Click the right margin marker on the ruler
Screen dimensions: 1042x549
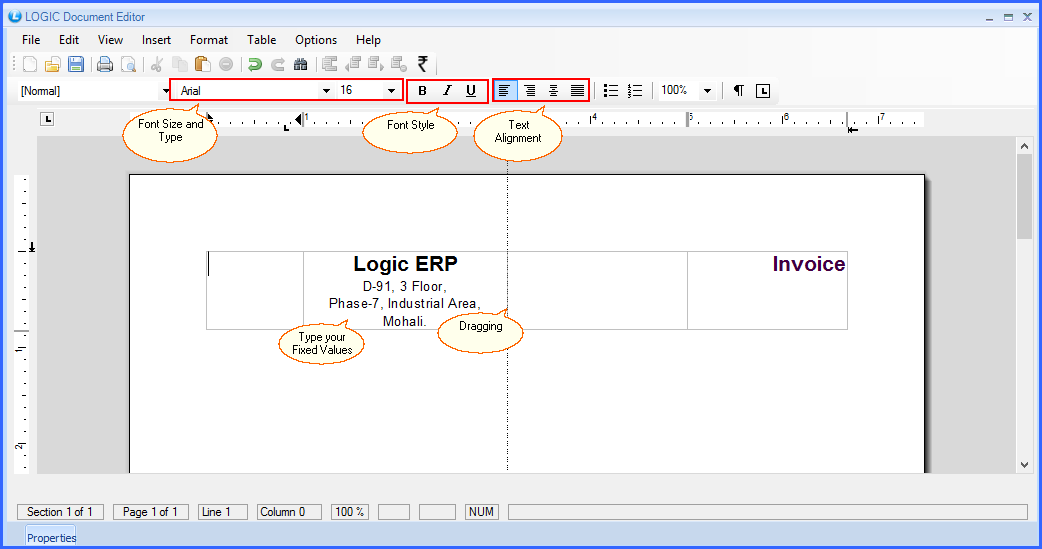point(853,130)
